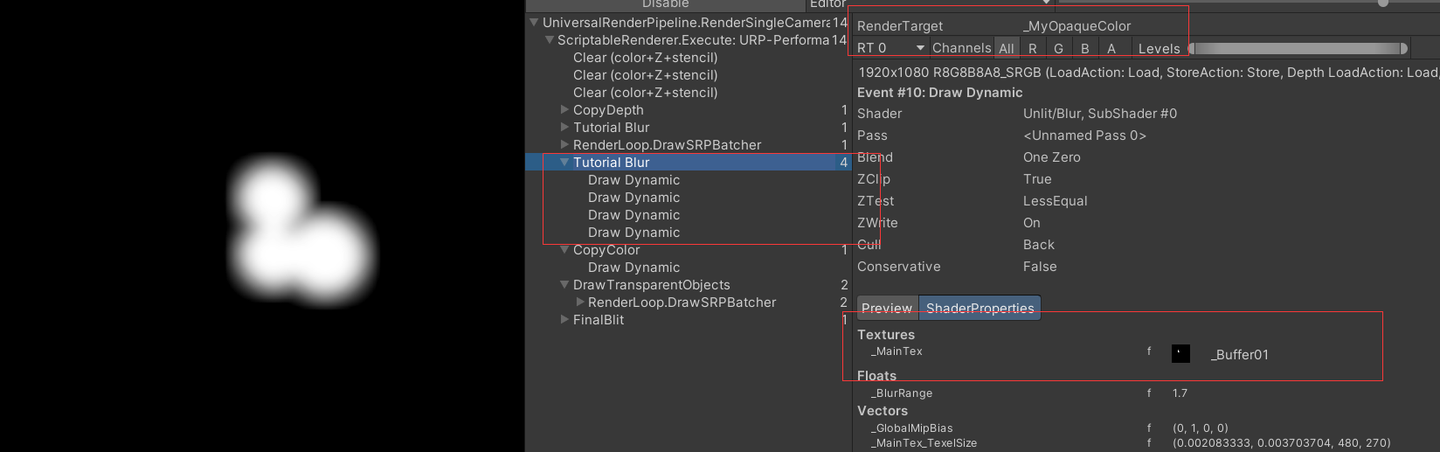Click the _MainTex texture thumbnail
Viewport: 1440px width, 452px height.
pos(1180,353)
